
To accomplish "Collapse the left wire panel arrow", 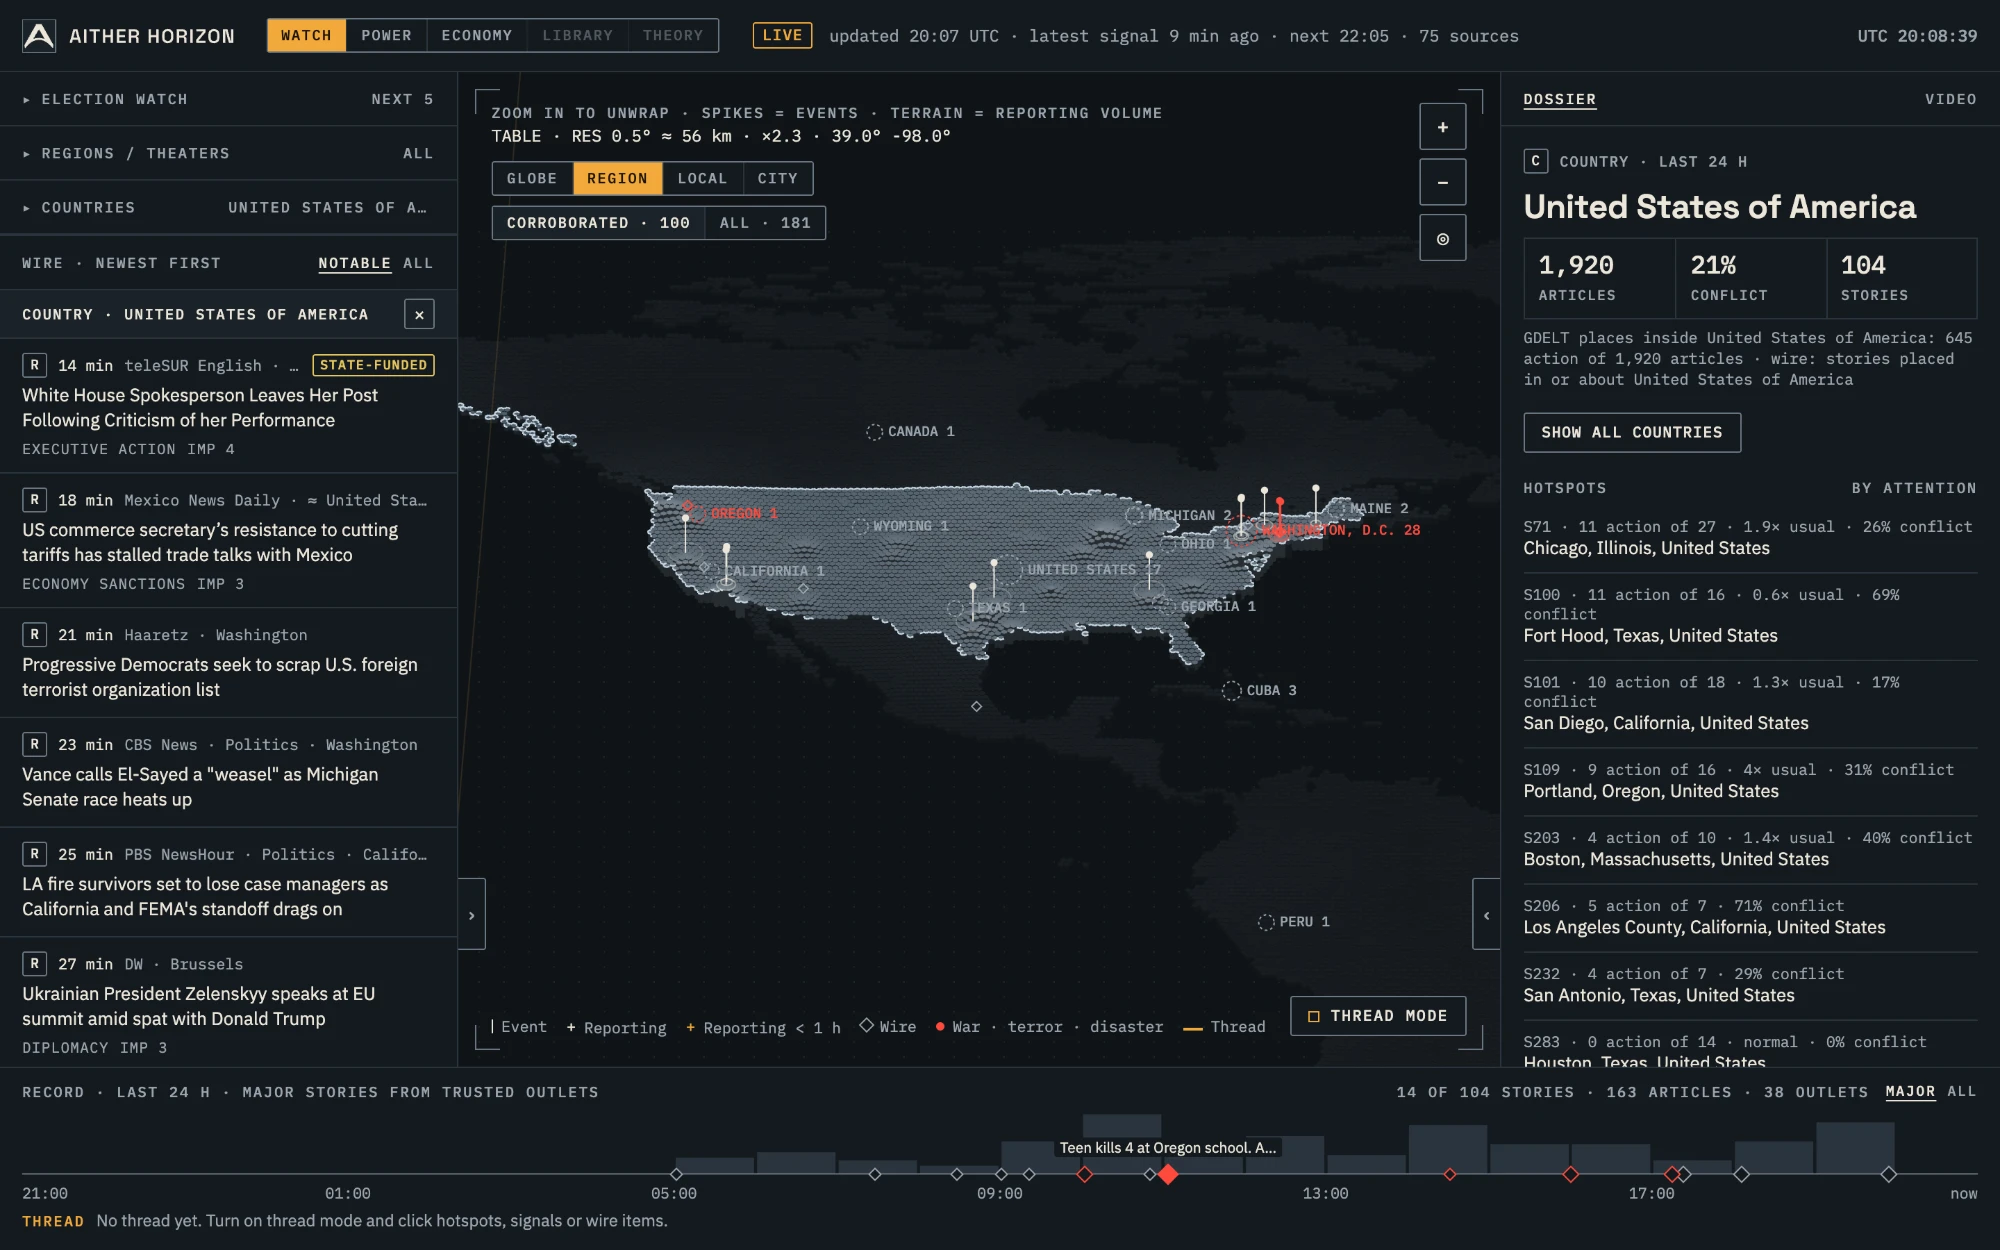I will click(472, 914).
